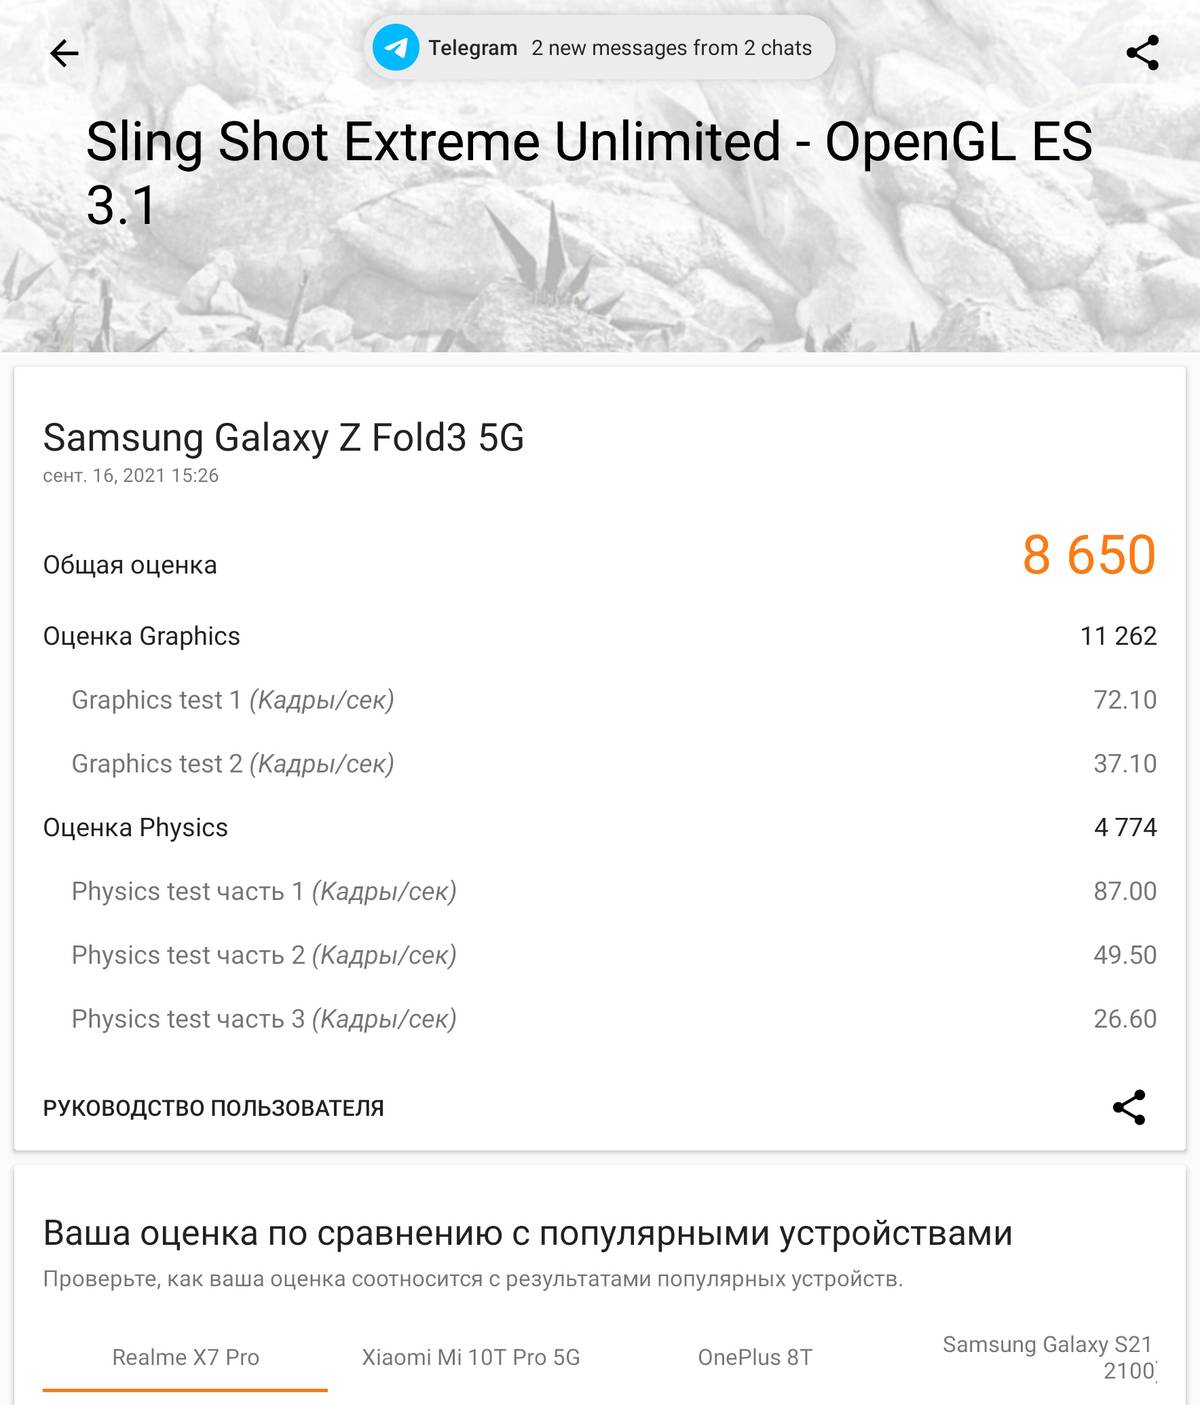
Task: Open РУКОВОДСТВО ПОЛЬЗОВАТЕЛЯ link
Action: click(213, 1108)
